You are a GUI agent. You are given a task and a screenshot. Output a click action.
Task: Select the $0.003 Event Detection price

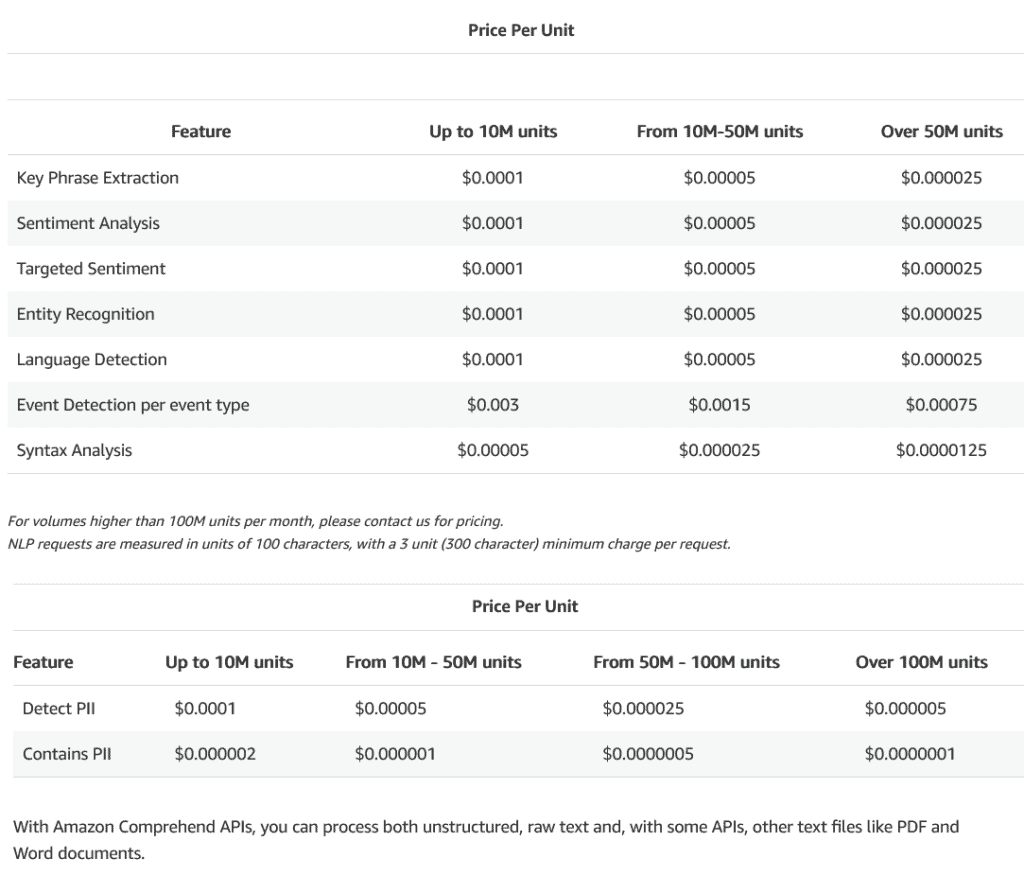[493, 405]
